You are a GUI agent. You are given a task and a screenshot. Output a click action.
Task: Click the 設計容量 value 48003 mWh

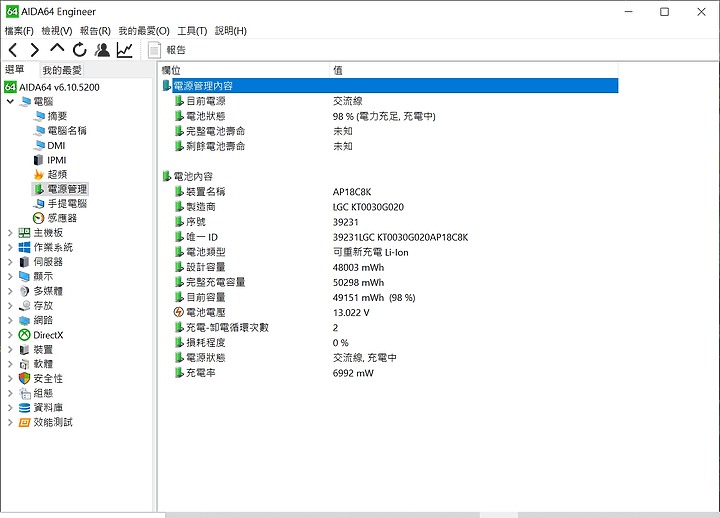(358, 268)
